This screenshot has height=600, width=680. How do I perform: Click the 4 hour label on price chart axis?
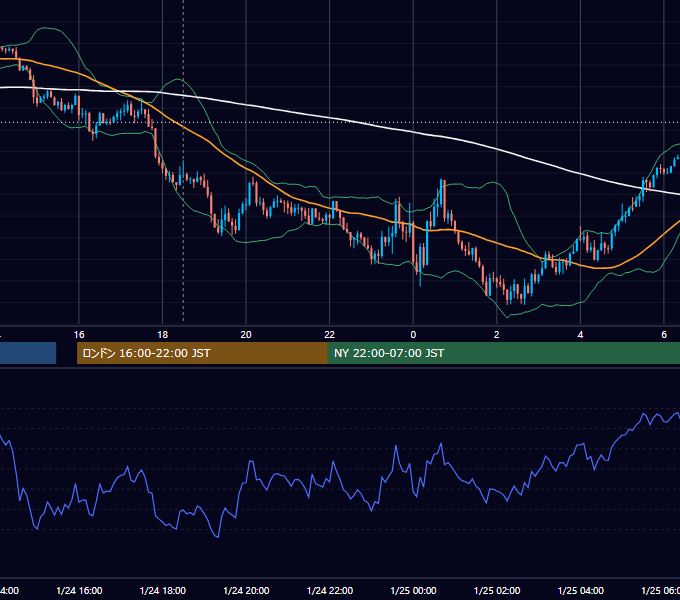580,335
